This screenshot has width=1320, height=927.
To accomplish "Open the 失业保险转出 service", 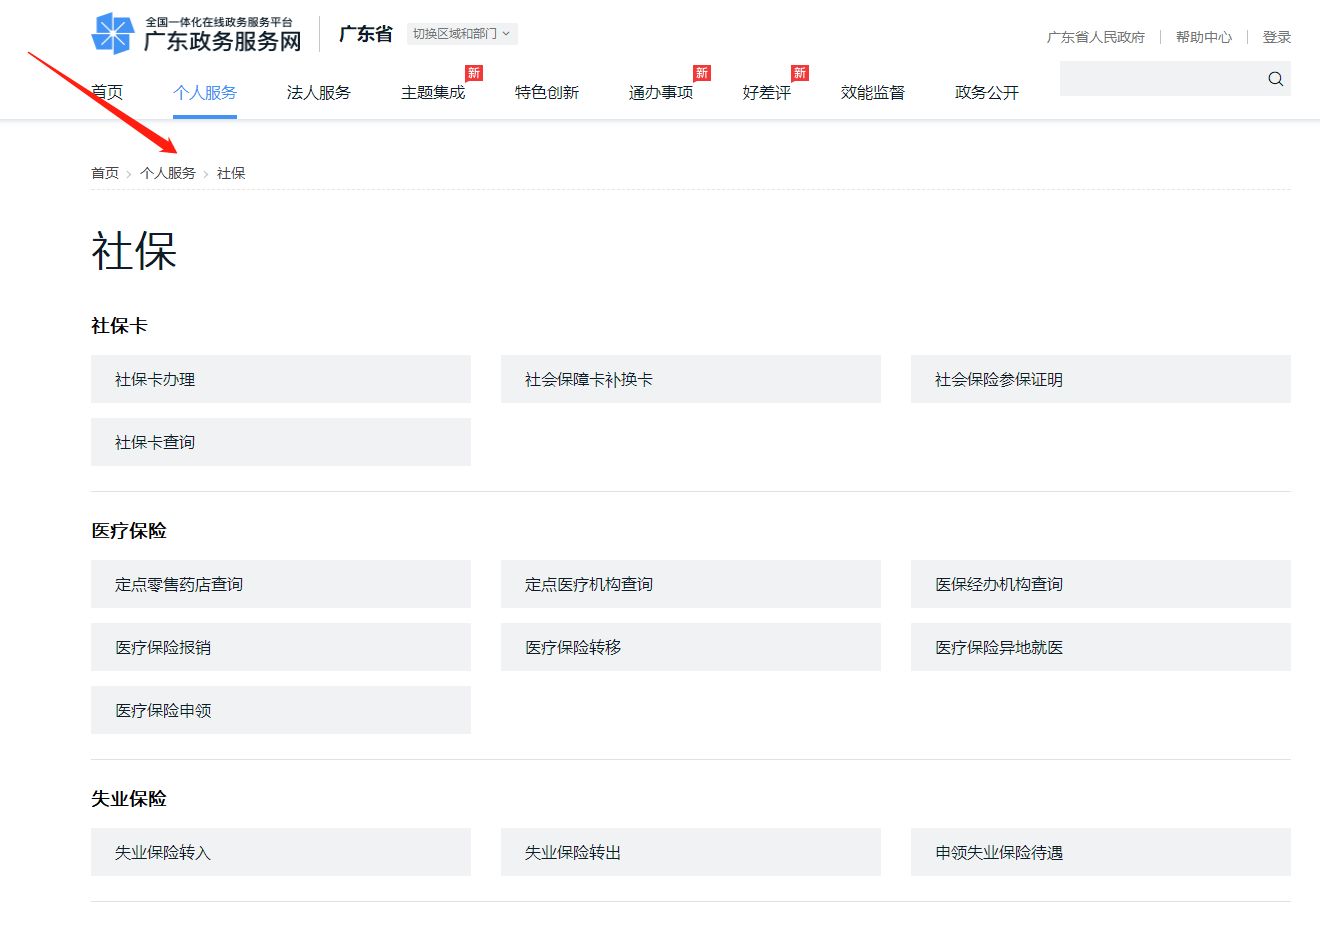I will 691,852.
